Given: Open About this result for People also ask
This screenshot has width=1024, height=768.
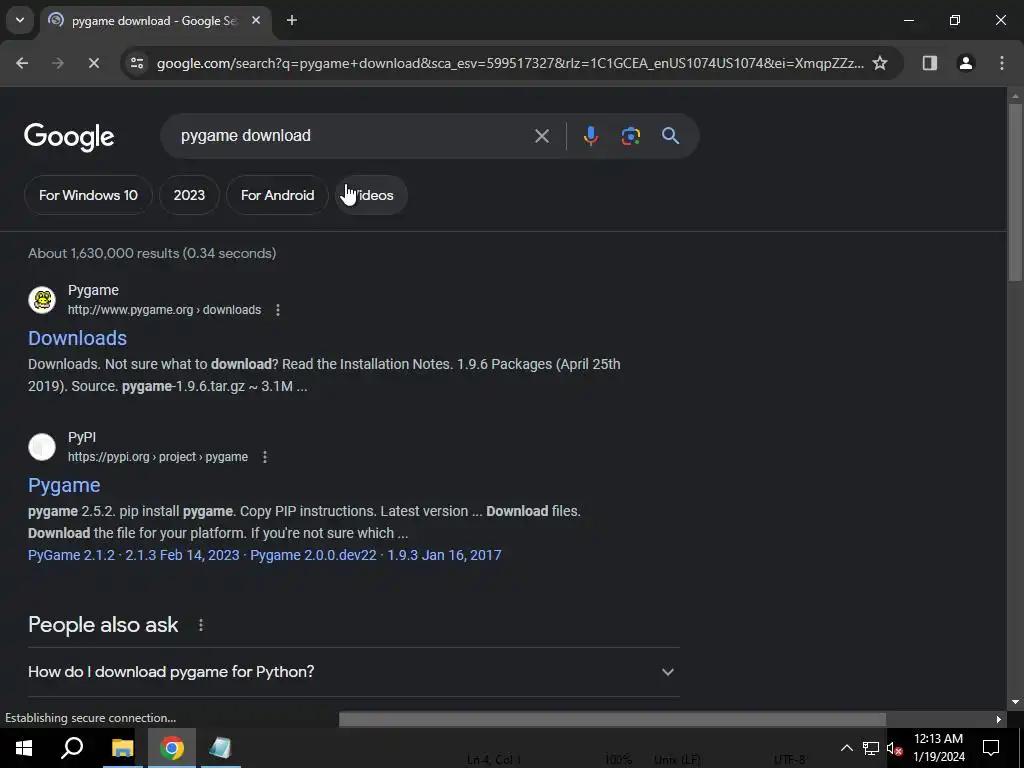Looking at the screenshot, I should coord(200,625).
